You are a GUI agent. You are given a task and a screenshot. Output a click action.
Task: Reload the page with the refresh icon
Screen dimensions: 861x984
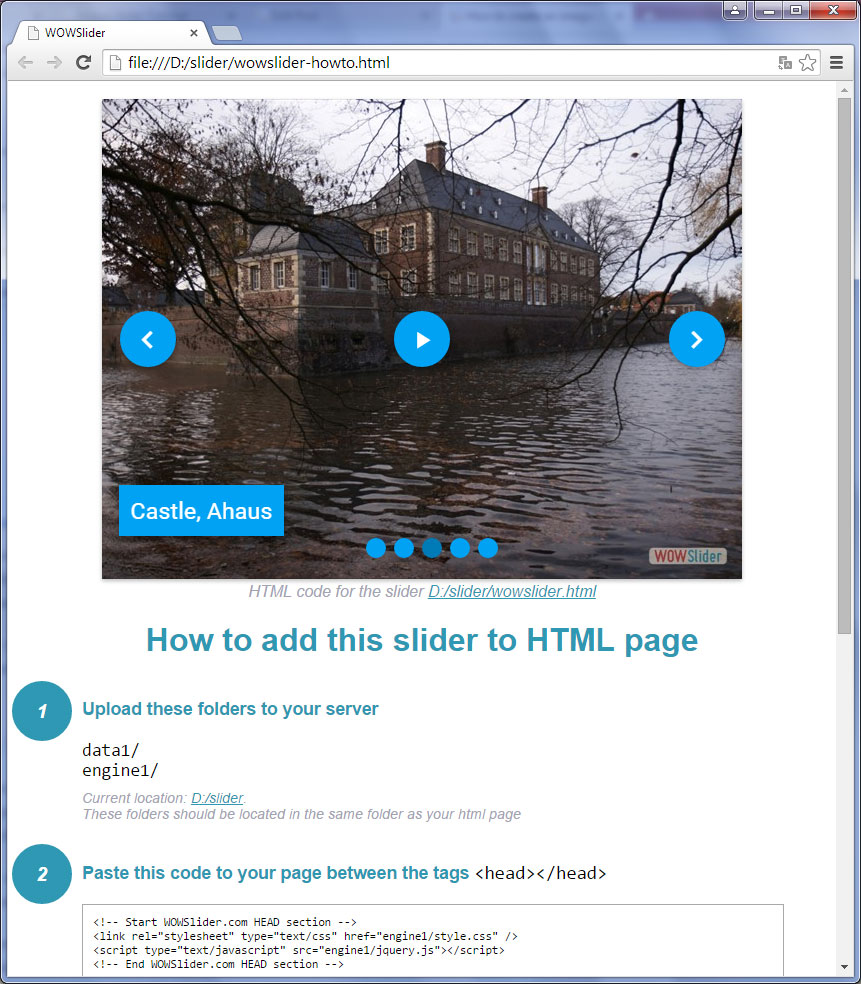pyautogui.click(x=83, y=62)
